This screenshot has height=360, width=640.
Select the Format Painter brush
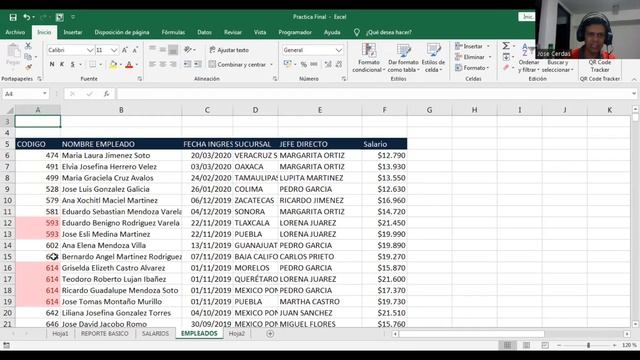tap(28, 67)
